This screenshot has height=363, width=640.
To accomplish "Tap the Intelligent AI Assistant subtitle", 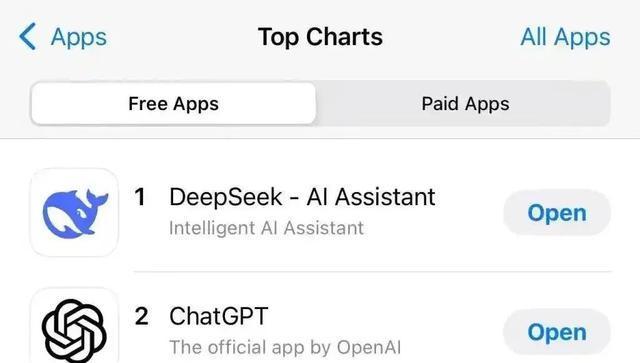I will coord(266,228).
